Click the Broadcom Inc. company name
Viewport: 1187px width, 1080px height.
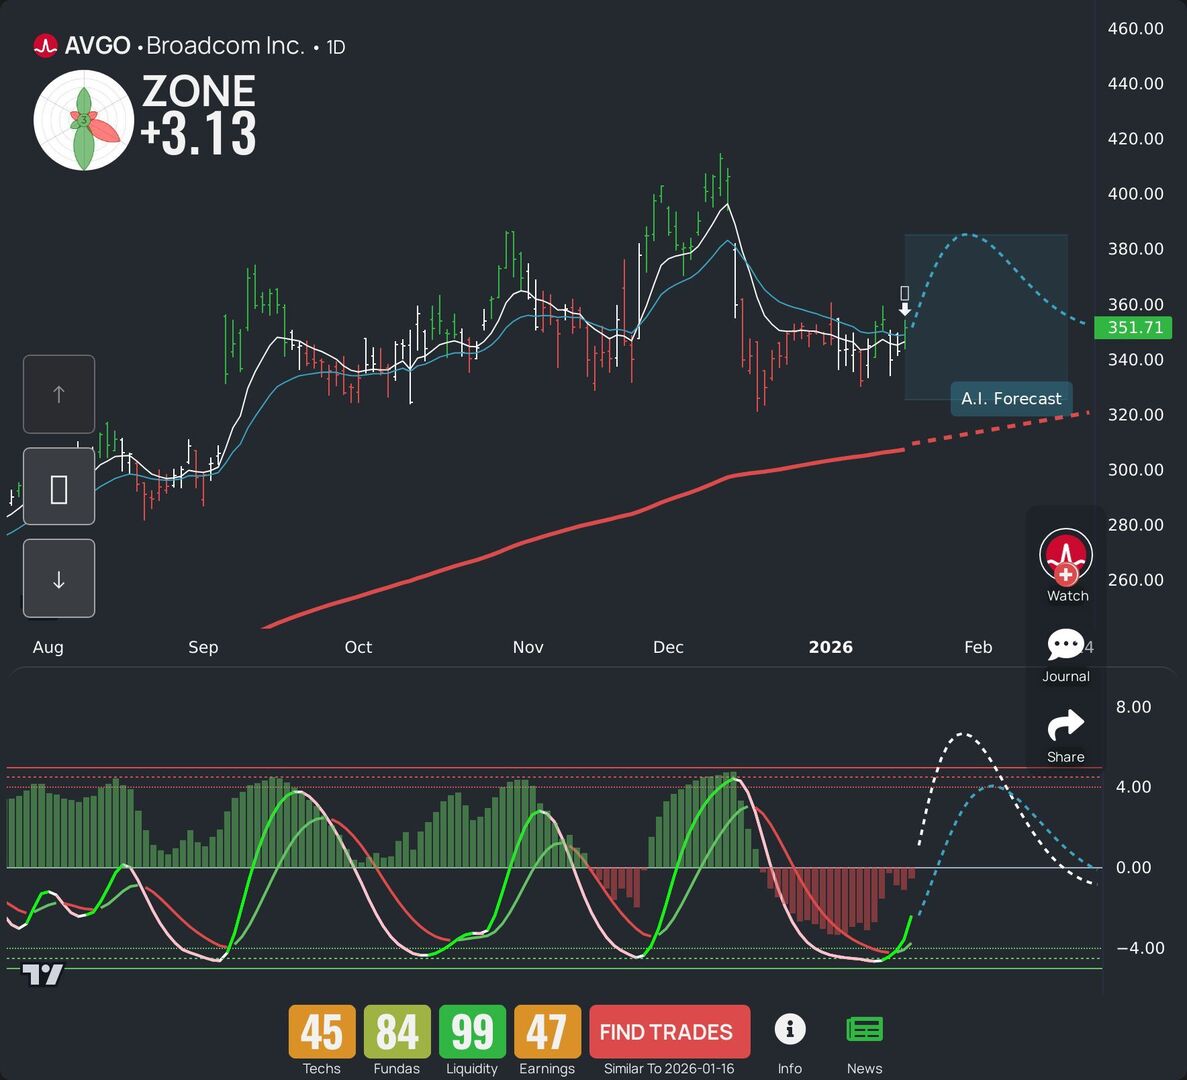point(226,46)
